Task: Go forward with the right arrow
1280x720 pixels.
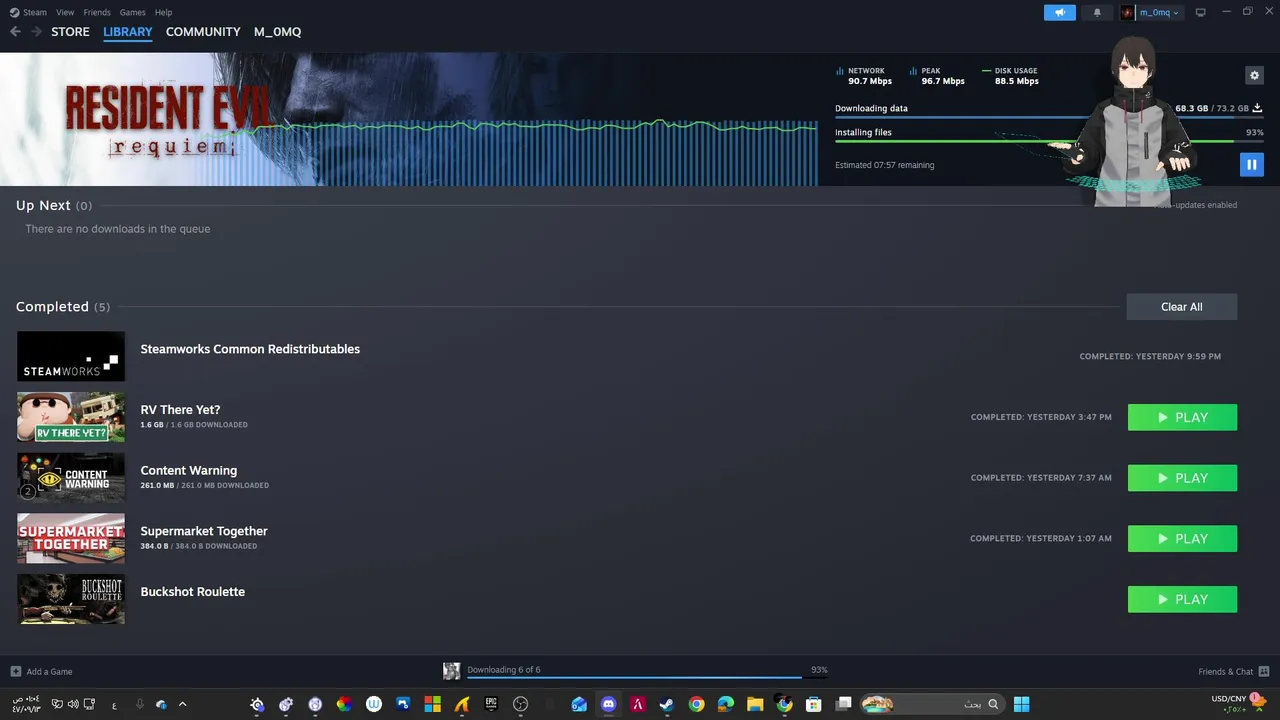Action: click(x=36, y=32)
